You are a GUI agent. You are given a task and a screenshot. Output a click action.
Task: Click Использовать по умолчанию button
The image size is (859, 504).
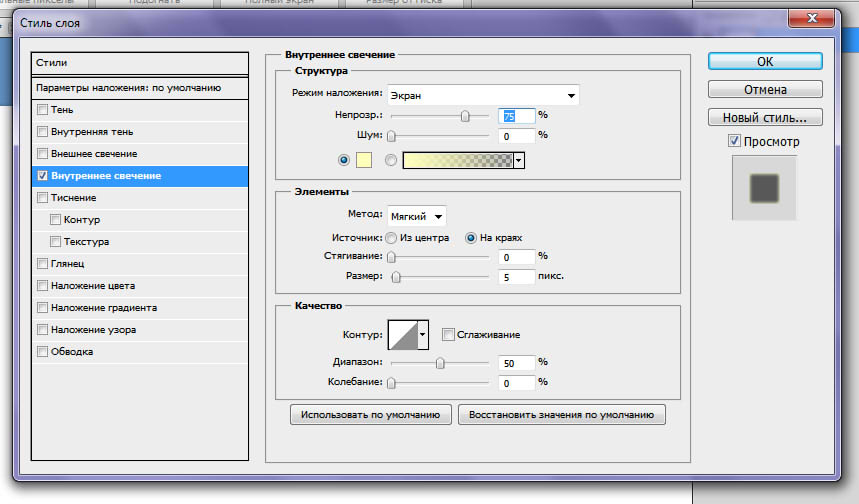[x=370, y=415]
